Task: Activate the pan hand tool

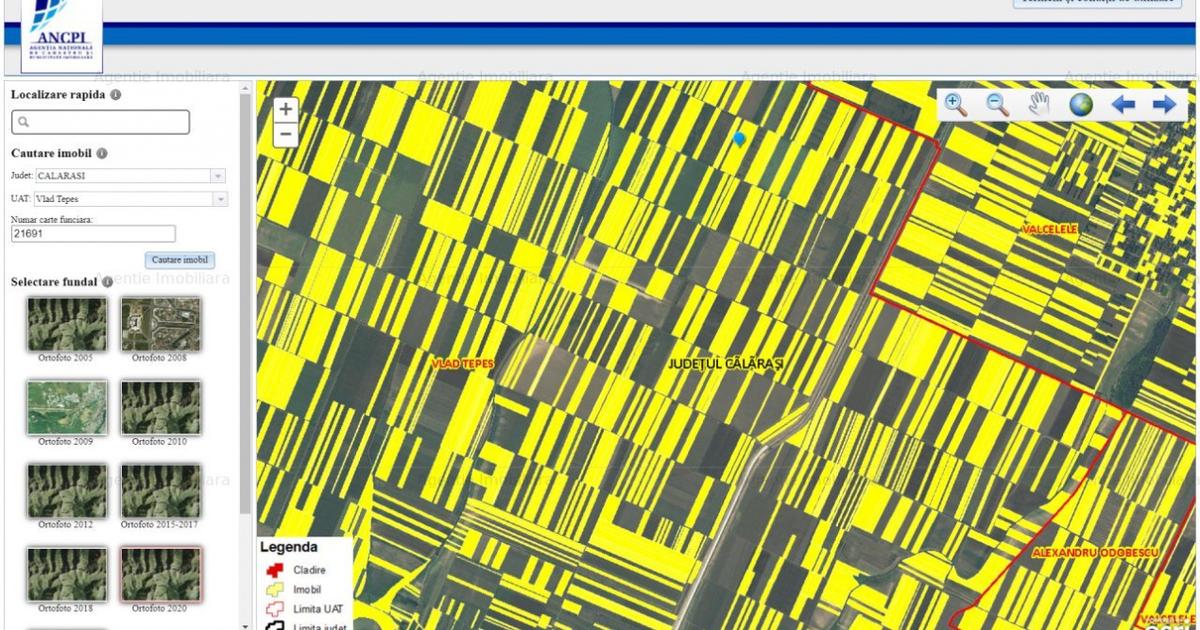Action: 1039,105
